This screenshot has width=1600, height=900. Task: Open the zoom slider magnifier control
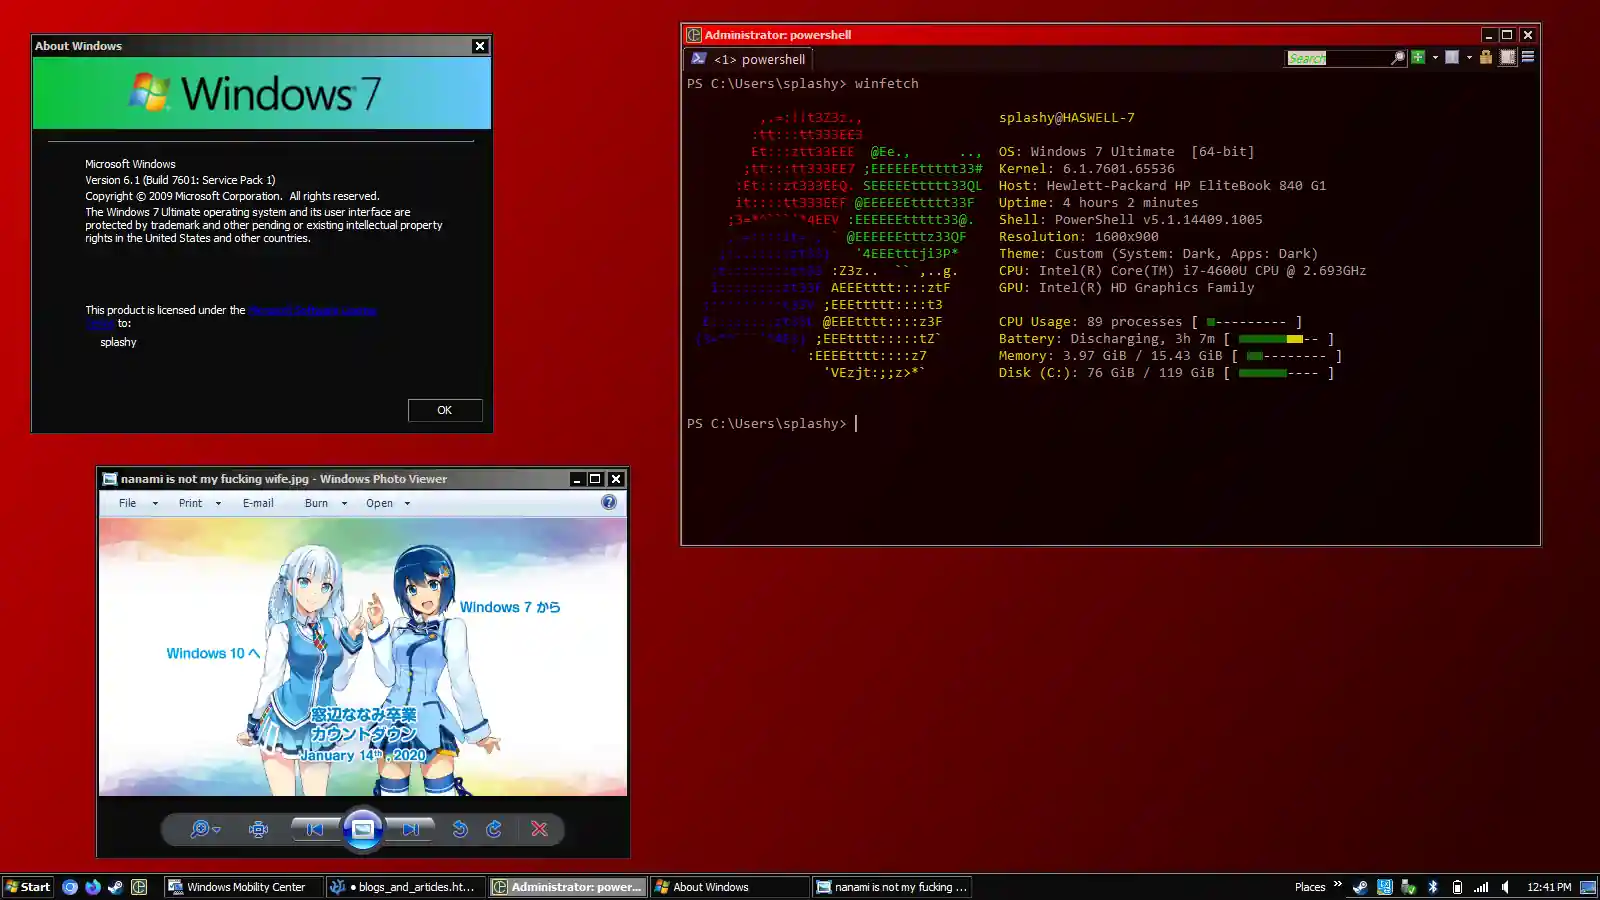204,829
